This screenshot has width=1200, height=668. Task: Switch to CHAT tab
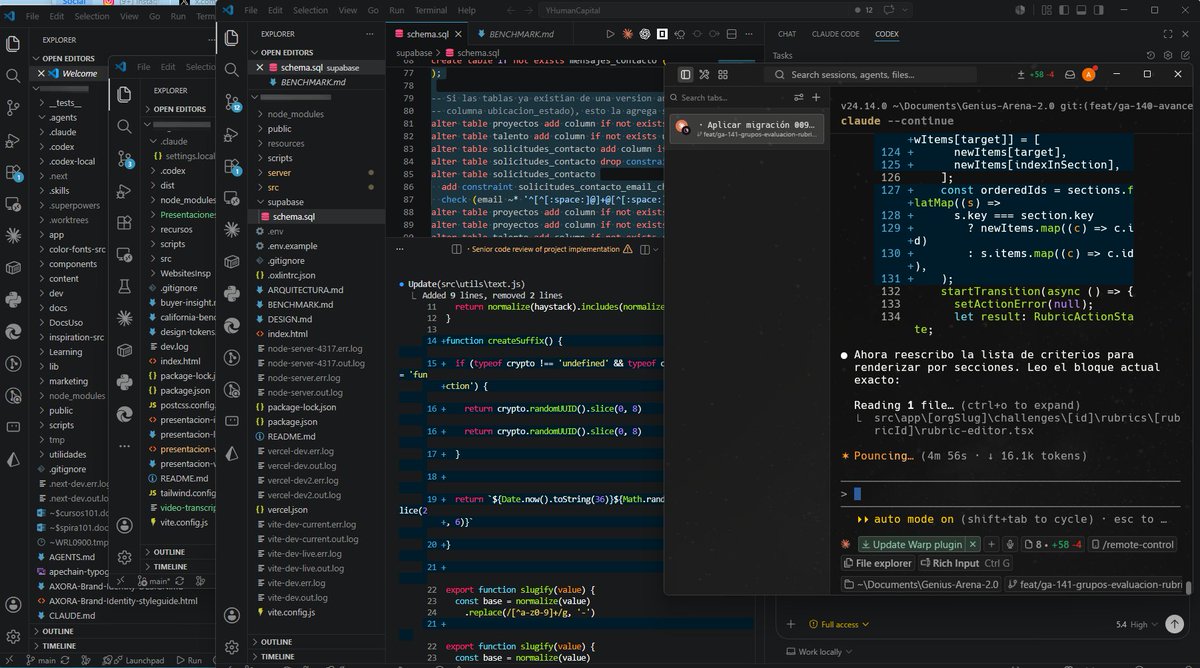click(787, 33)
